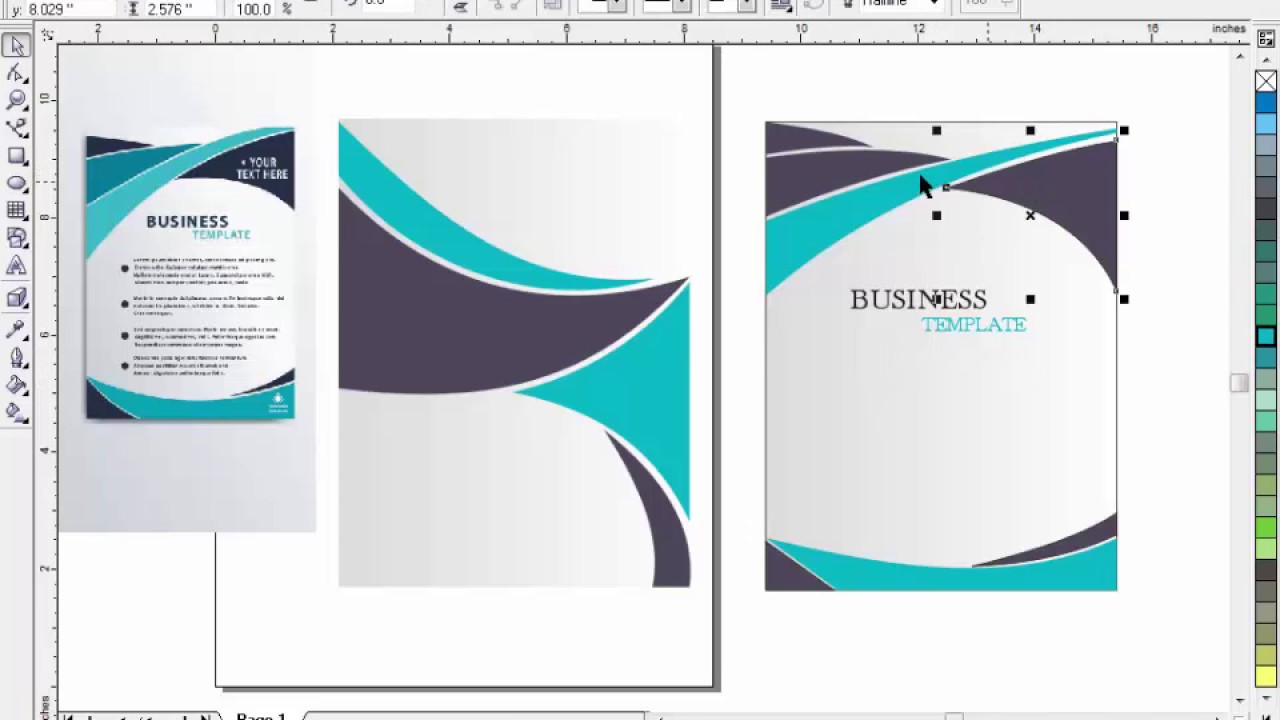Select the BUSINESS text in right design
This screenshot has height=720, width=1280.
pos(918,299)
